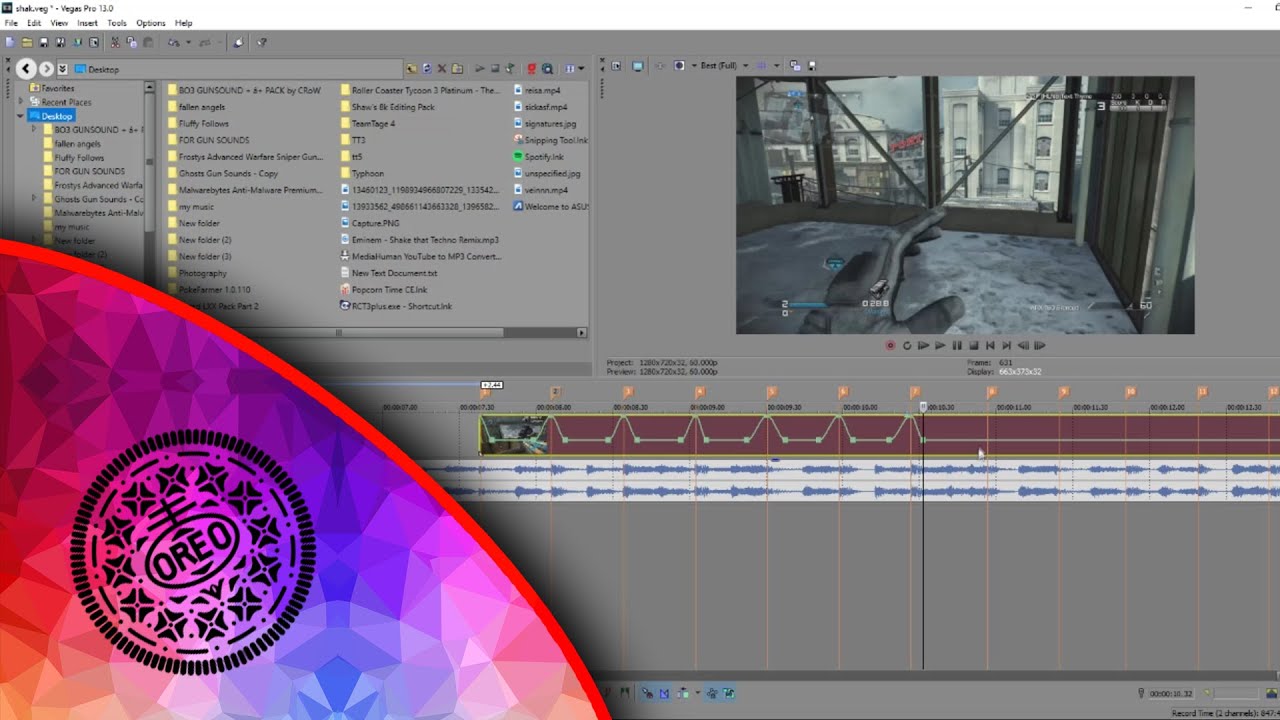Click the Video Preview on External Monitor icon
1280x720 pixels.
(x=638, y=66)
